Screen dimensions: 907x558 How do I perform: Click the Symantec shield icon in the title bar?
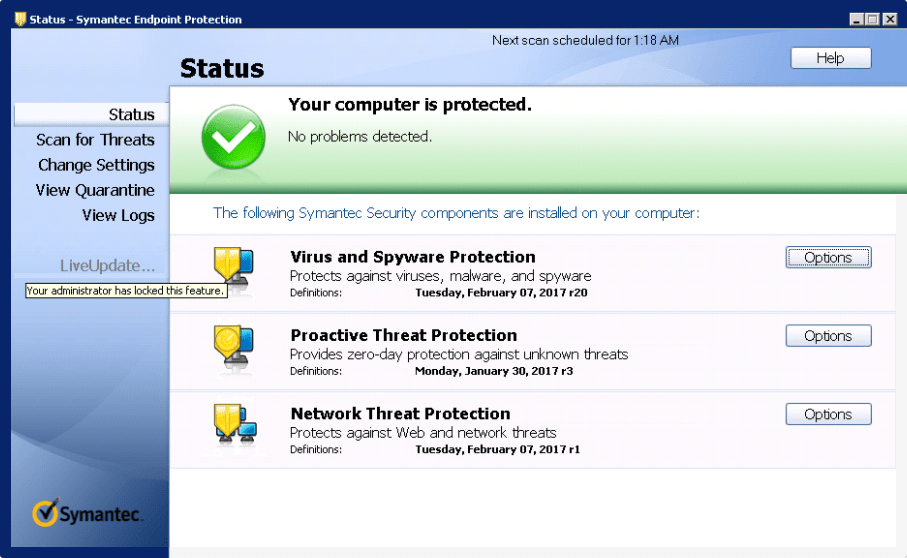click(x=20, y=19)
